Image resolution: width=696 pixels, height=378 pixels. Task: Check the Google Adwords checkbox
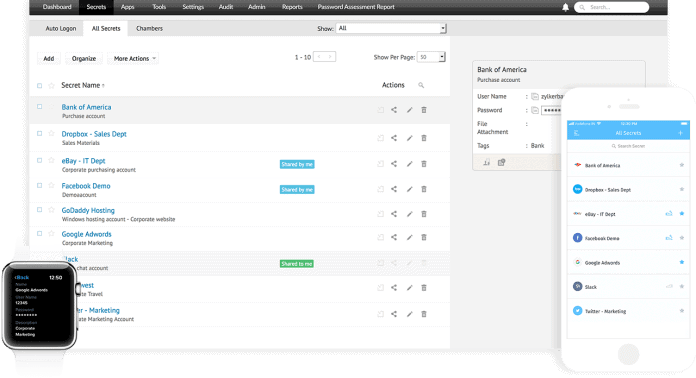(40, 233)
